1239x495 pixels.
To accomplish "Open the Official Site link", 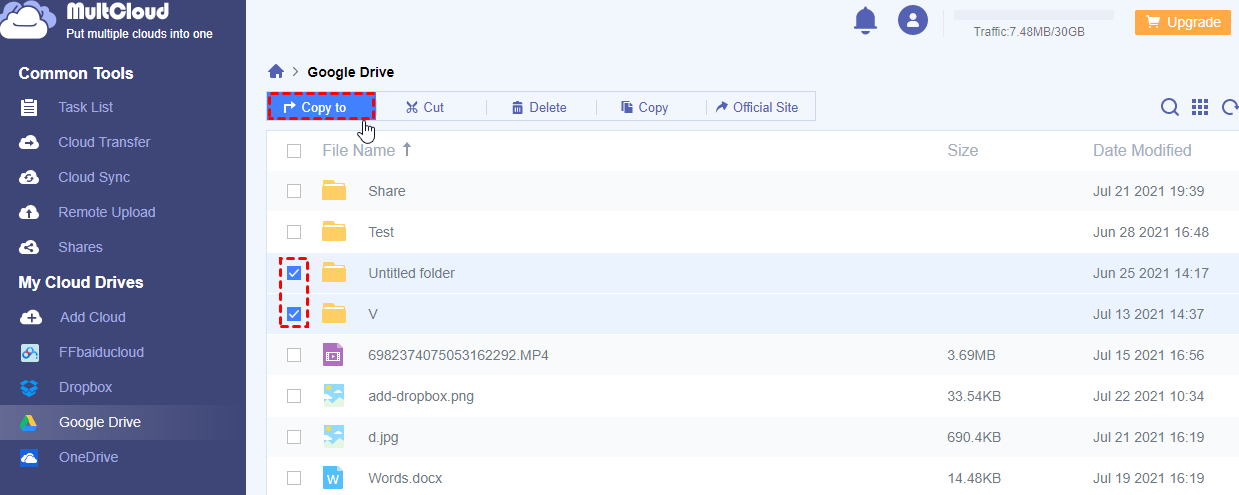I will tap(757, 107).
